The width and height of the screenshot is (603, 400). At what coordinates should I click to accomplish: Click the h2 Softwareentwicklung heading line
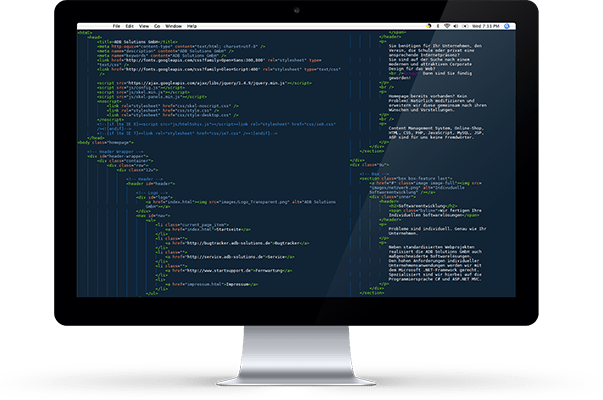point(423,206)
